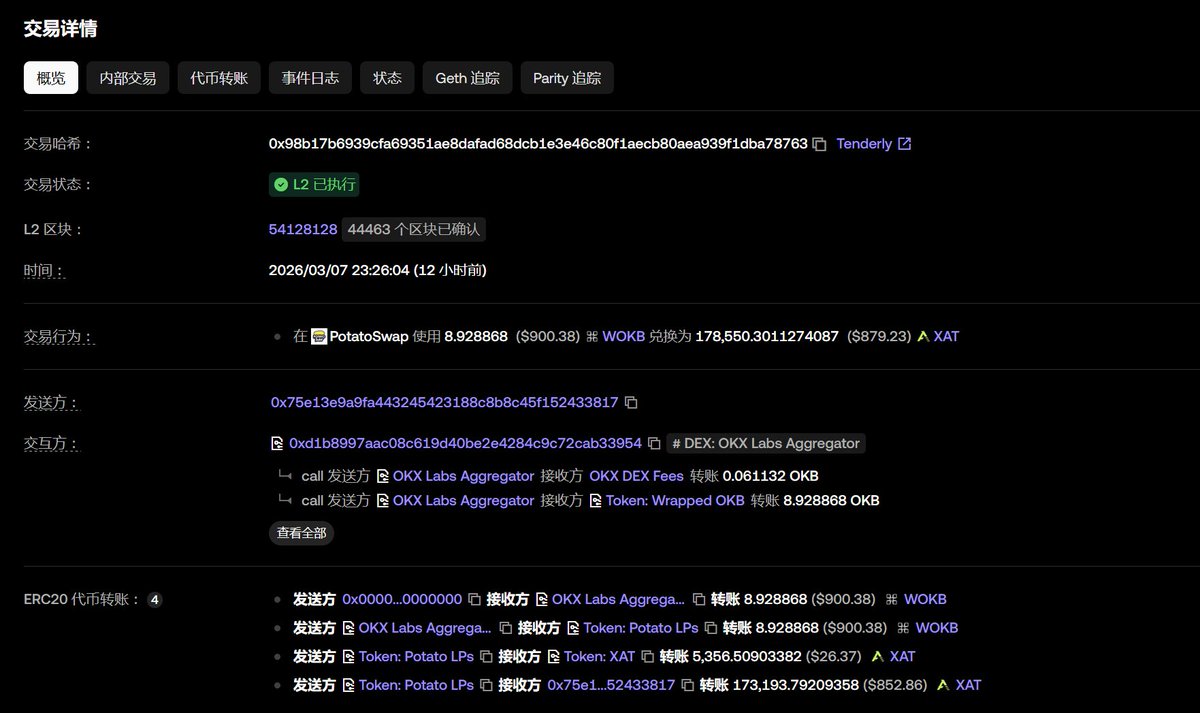
Task: Open the OKX DEX Fees recipient link
Action: pyautogui.click(x=637, y=476)
